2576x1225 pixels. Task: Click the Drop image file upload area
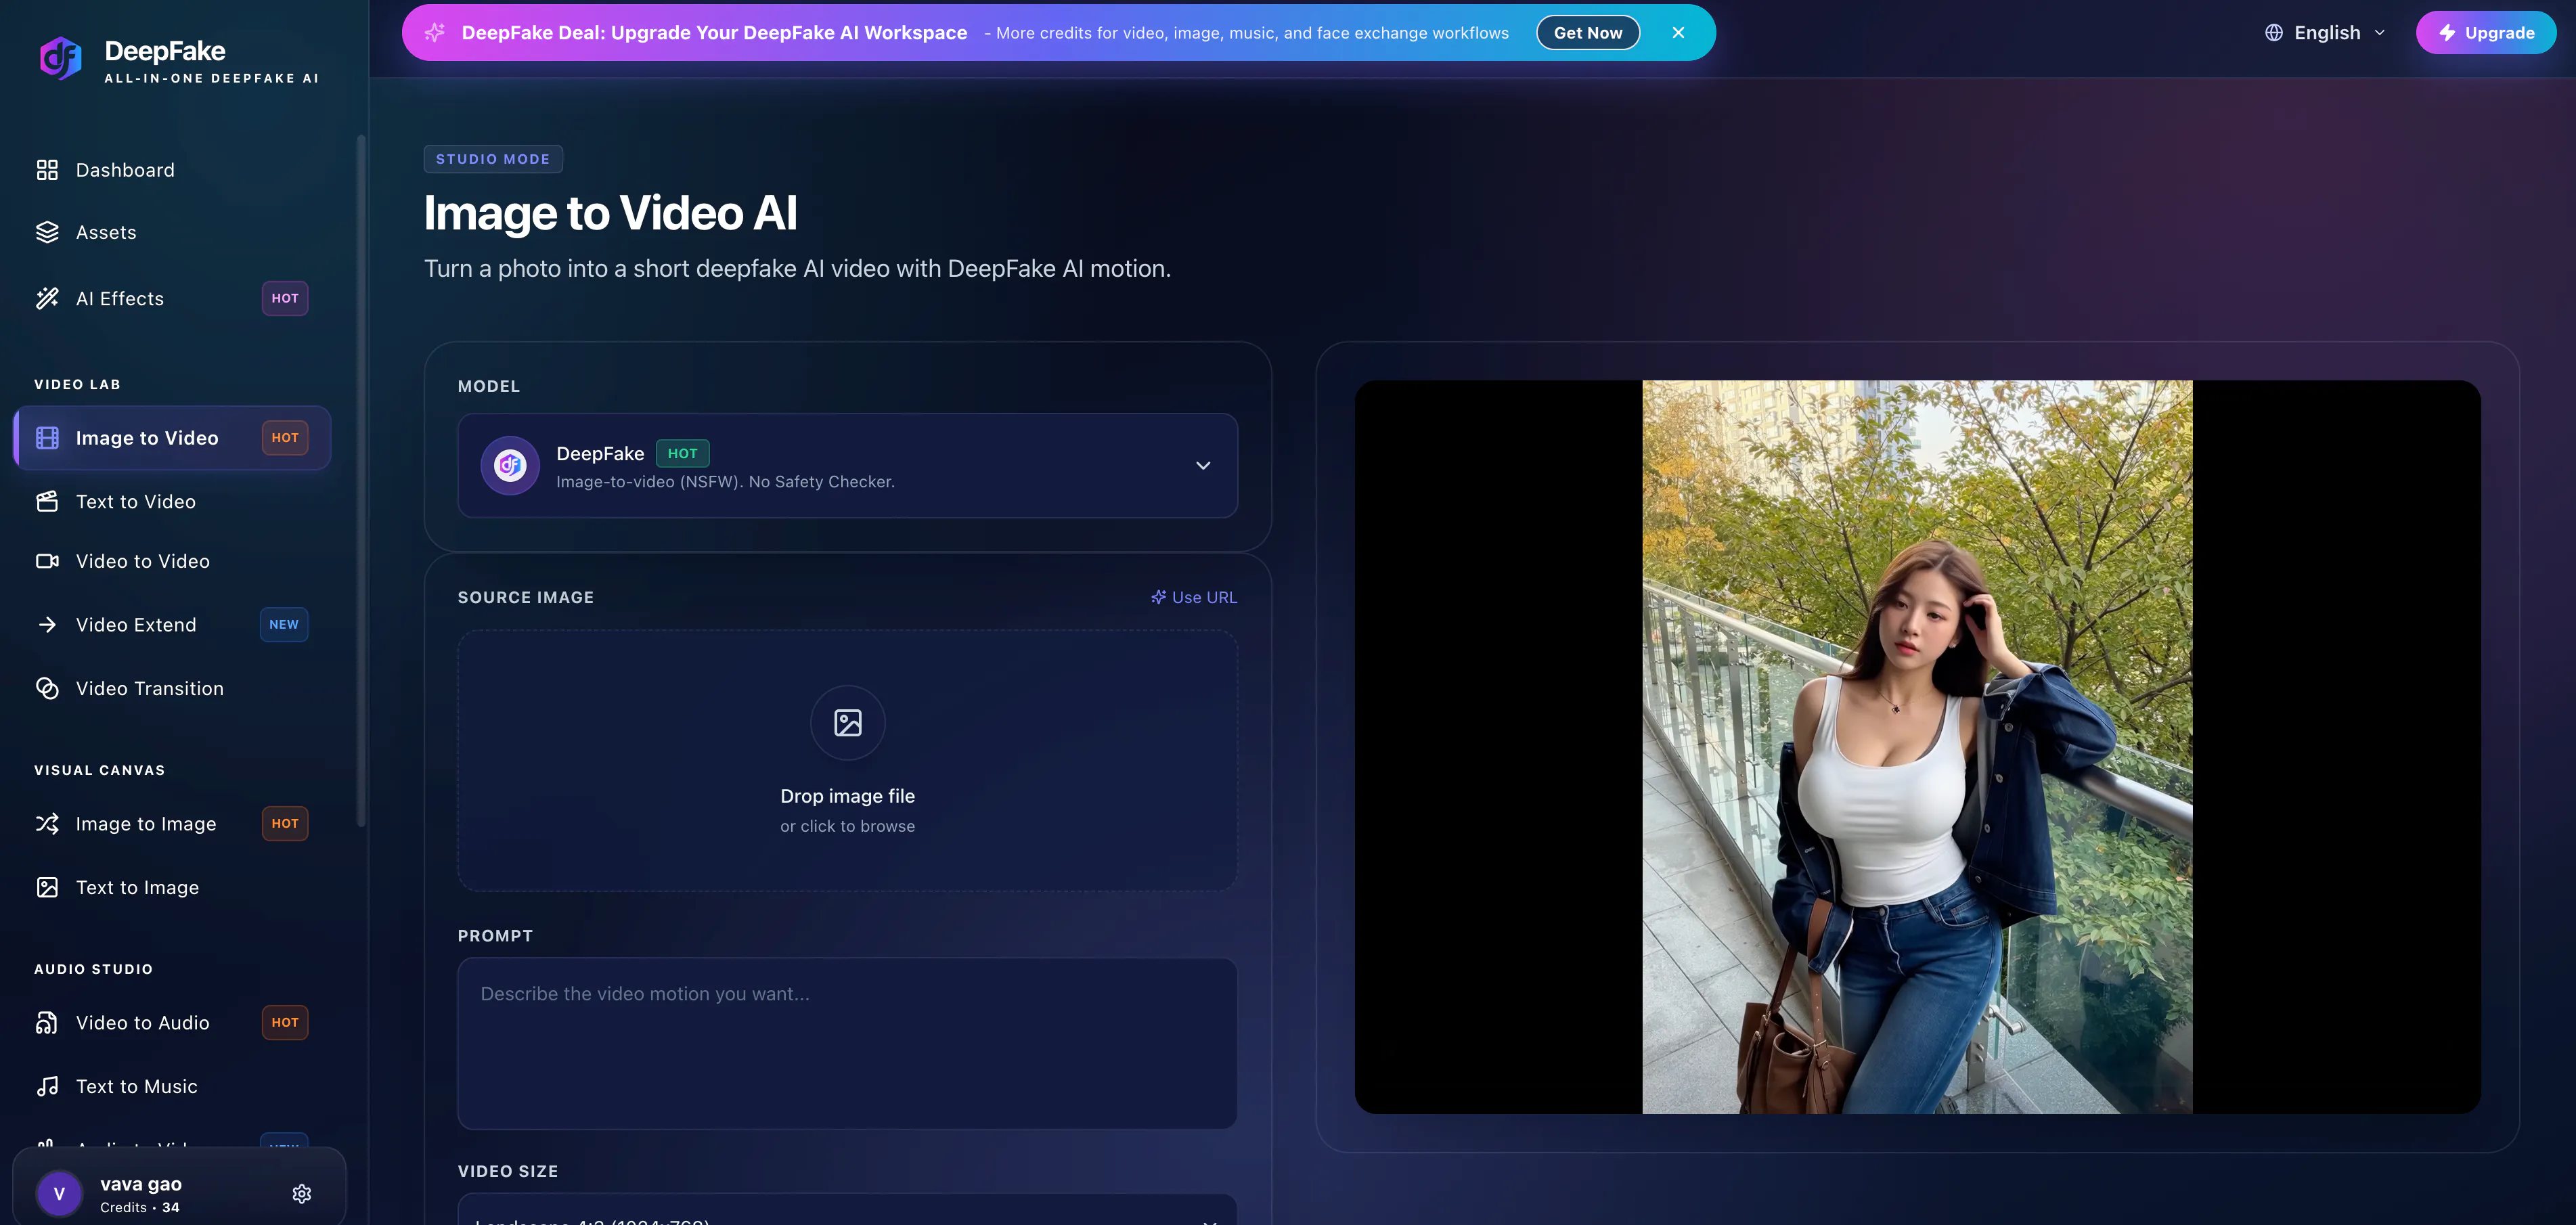[x=847, y=760]
